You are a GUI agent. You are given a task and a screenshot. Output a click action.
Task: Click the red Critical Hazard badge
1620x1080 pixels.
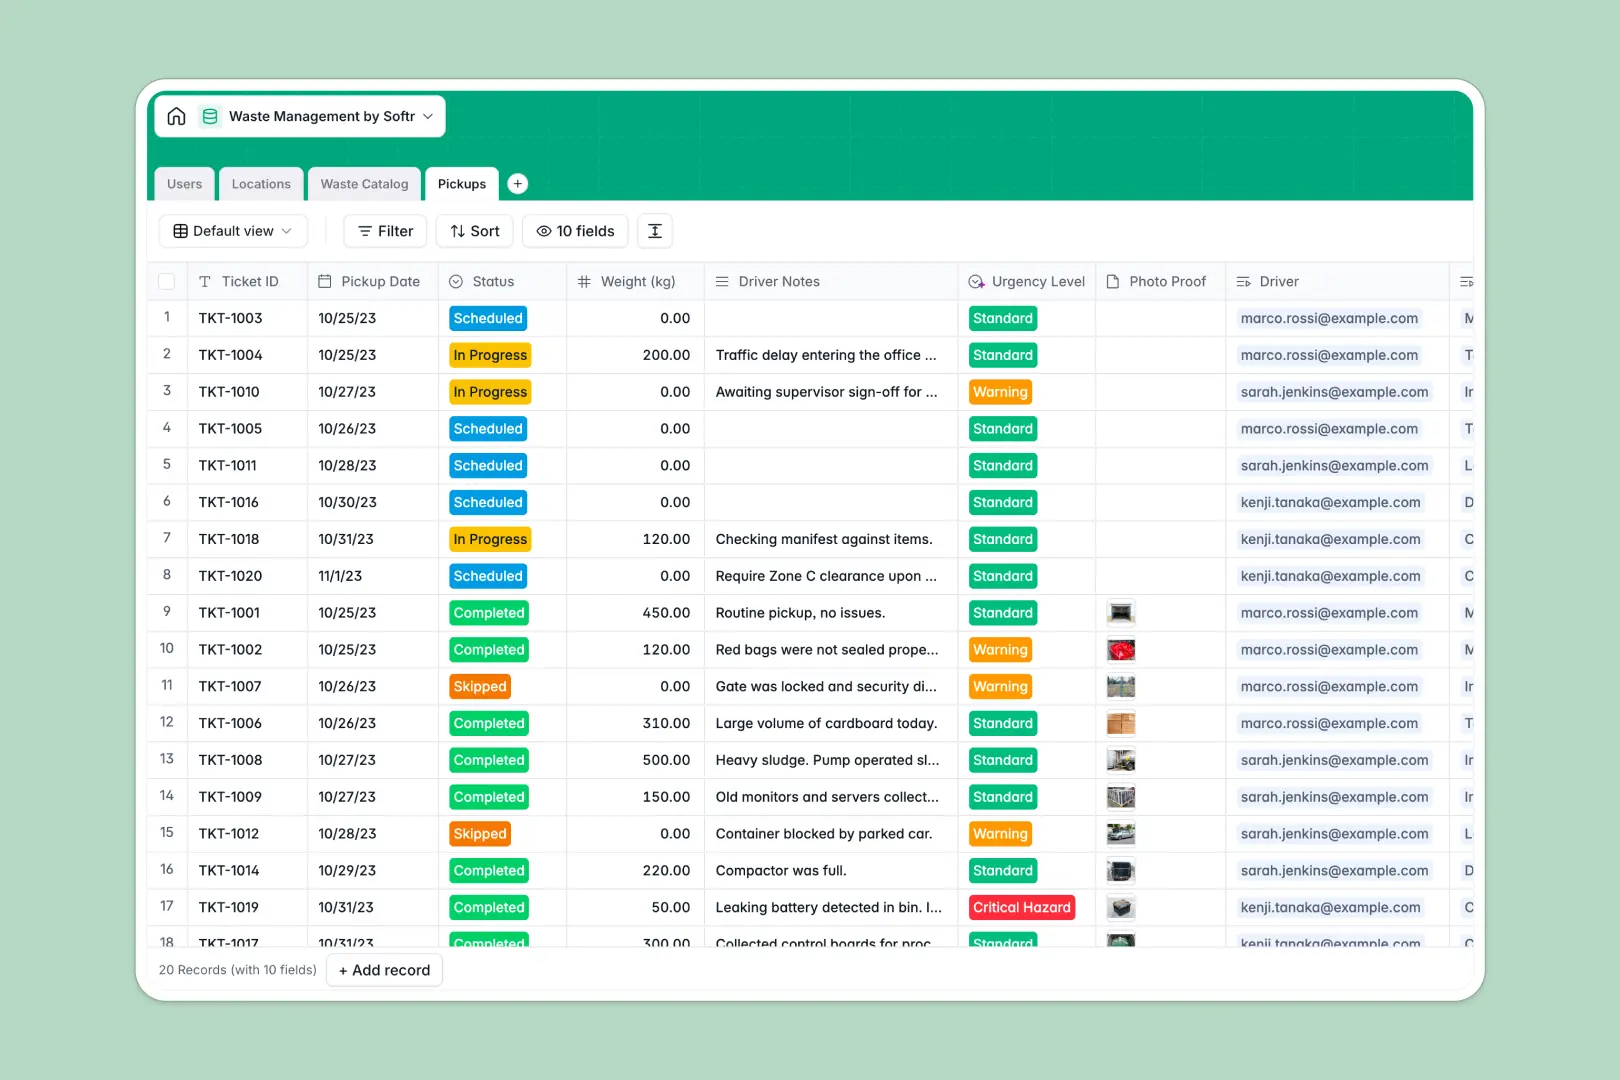tap(1021, 907)
